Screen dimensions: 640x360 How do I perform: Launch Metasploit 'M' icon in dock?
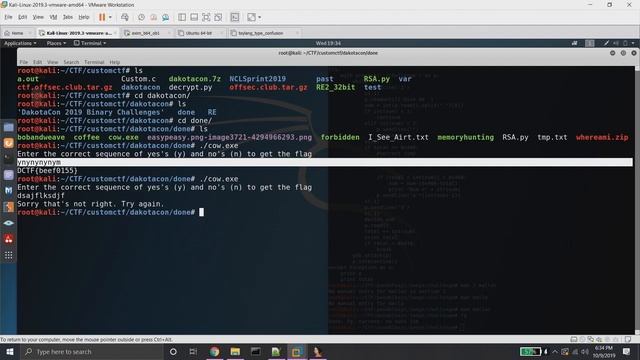[9, 191]
